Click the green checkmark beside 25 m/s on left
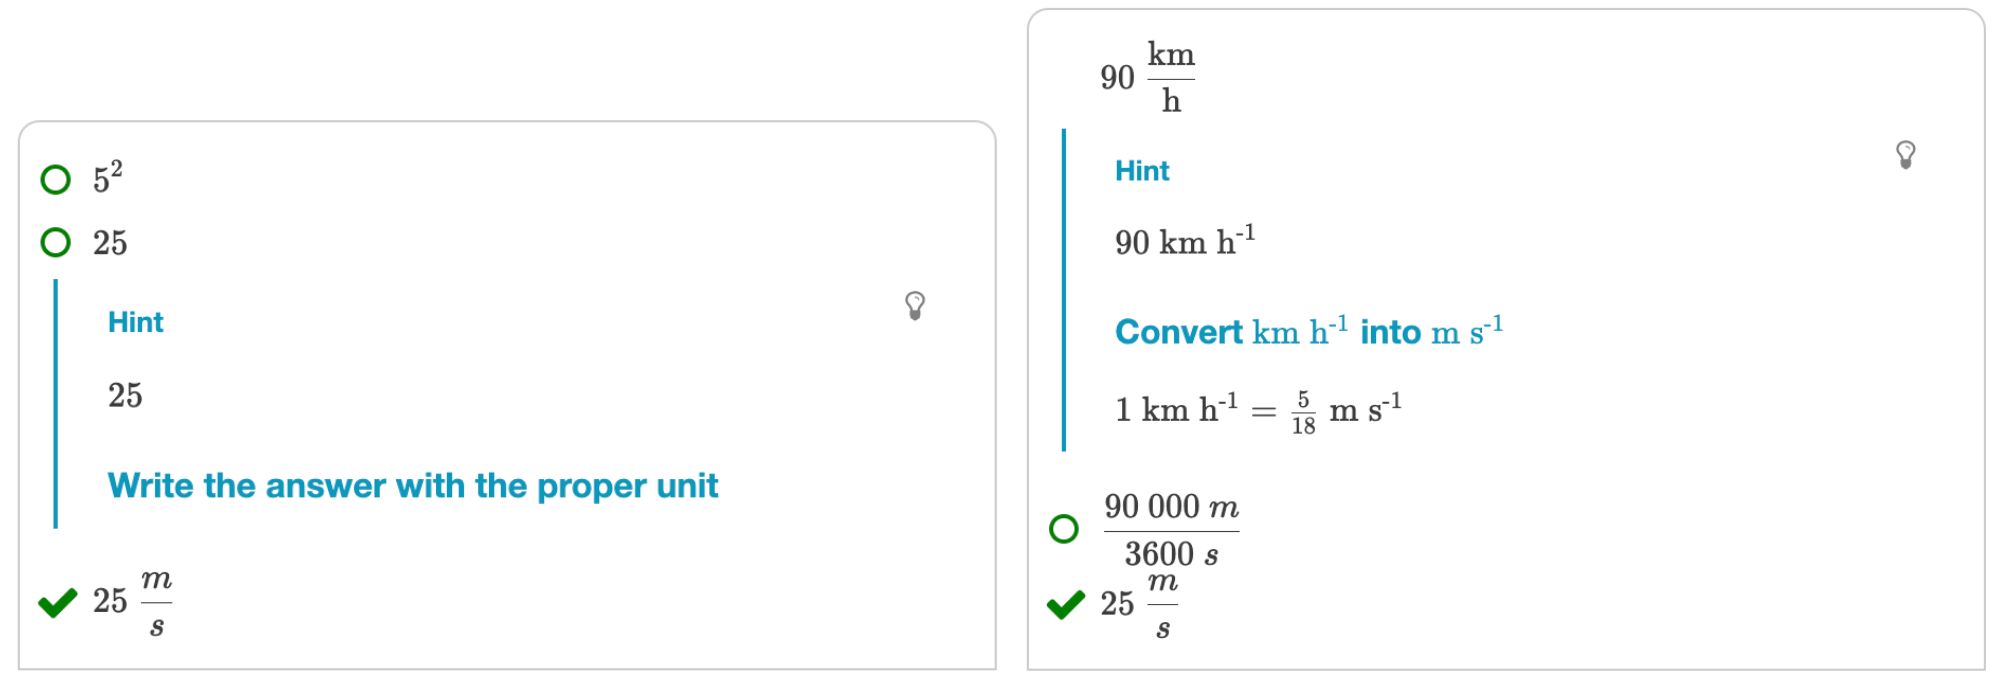Screen dimensions: 1992x682 pyautogui.click(x=57, y=602)
